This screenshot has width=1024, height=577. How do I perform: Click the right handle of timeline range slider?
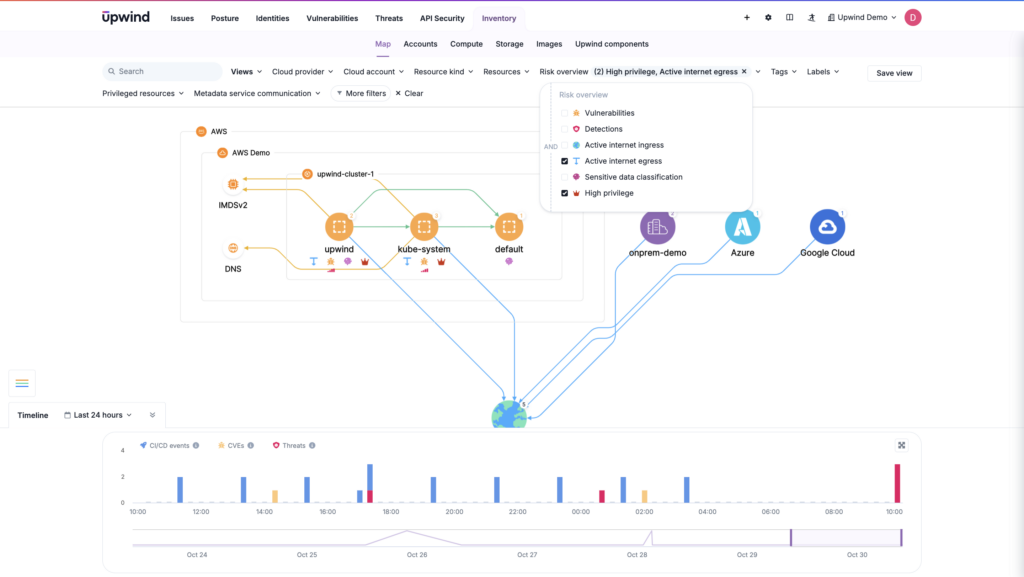[901, 537]
